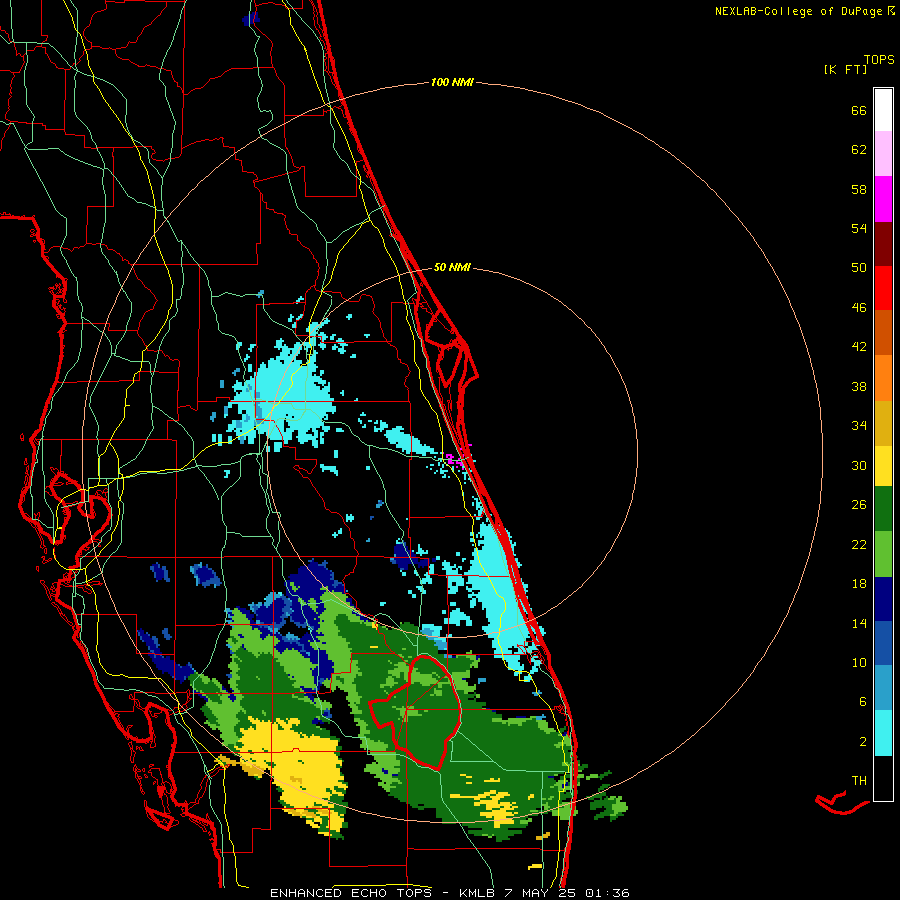Click the legend value 58
Screen dimensions: 900x900
(x=859, y=189)
